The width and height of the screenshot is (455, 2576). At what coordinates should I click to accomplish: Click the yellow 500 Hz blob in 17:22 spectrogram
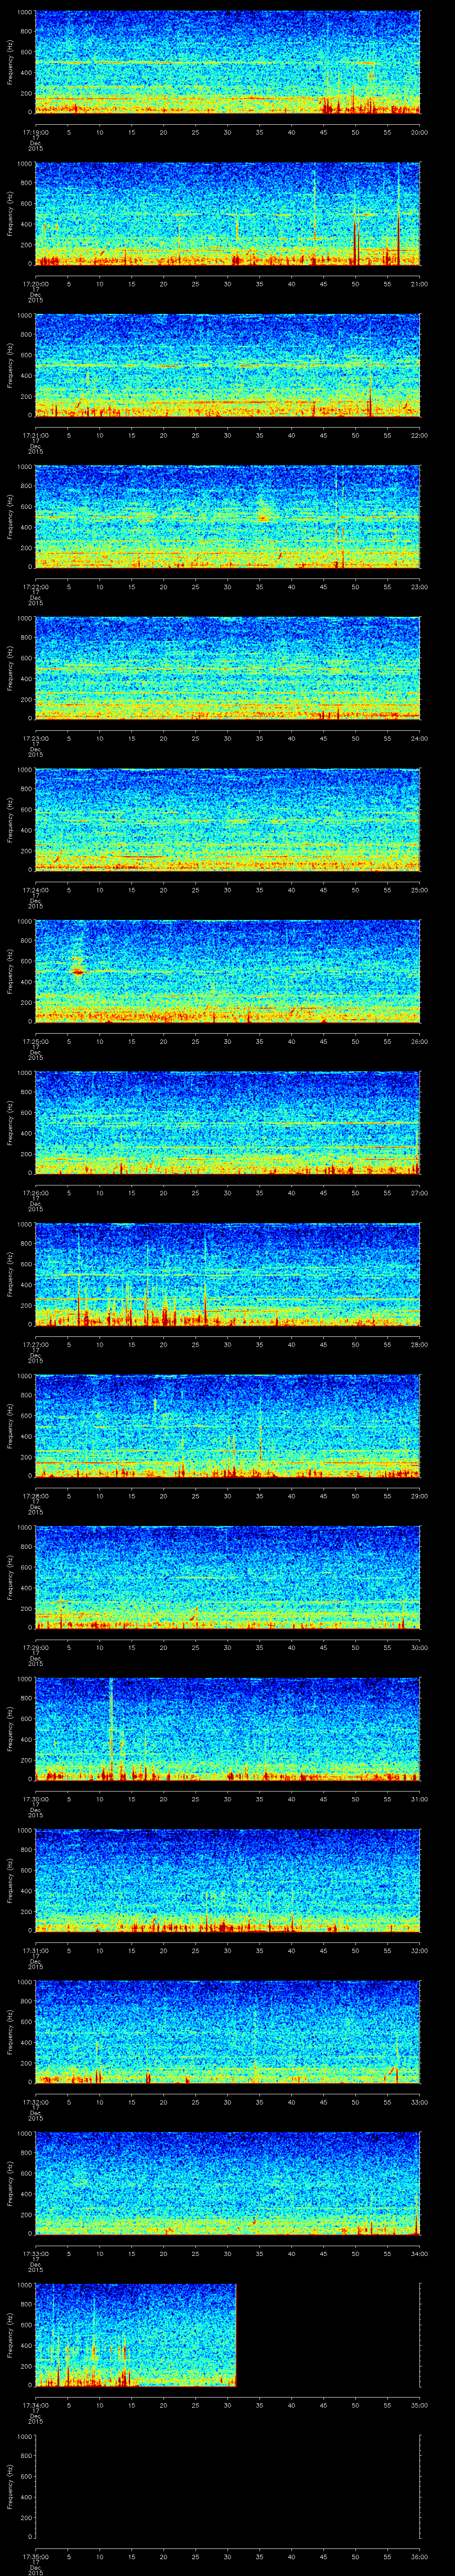tap(264, 516)
